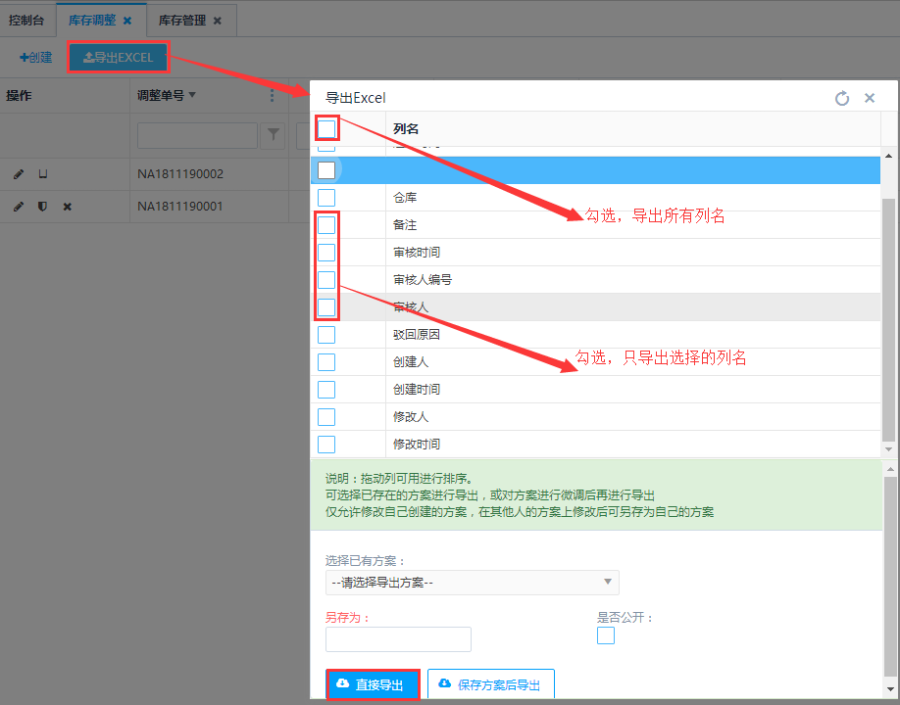
Task: Tick the 仓库 column checkbox
Action: pyautogui.click(x=327, y=198)
